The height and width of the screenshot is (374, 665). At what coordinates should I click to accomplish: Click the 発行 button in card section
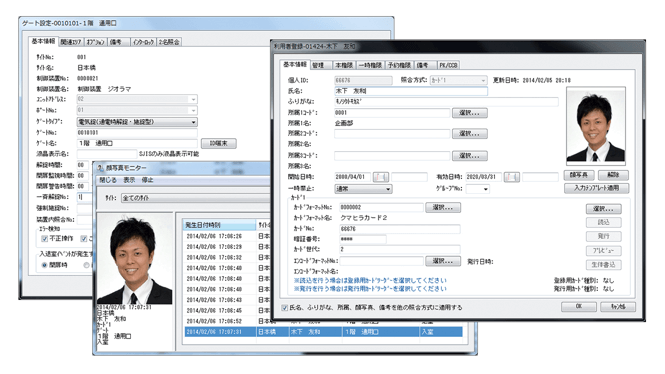pyautogui.click(x=604, y=236)
